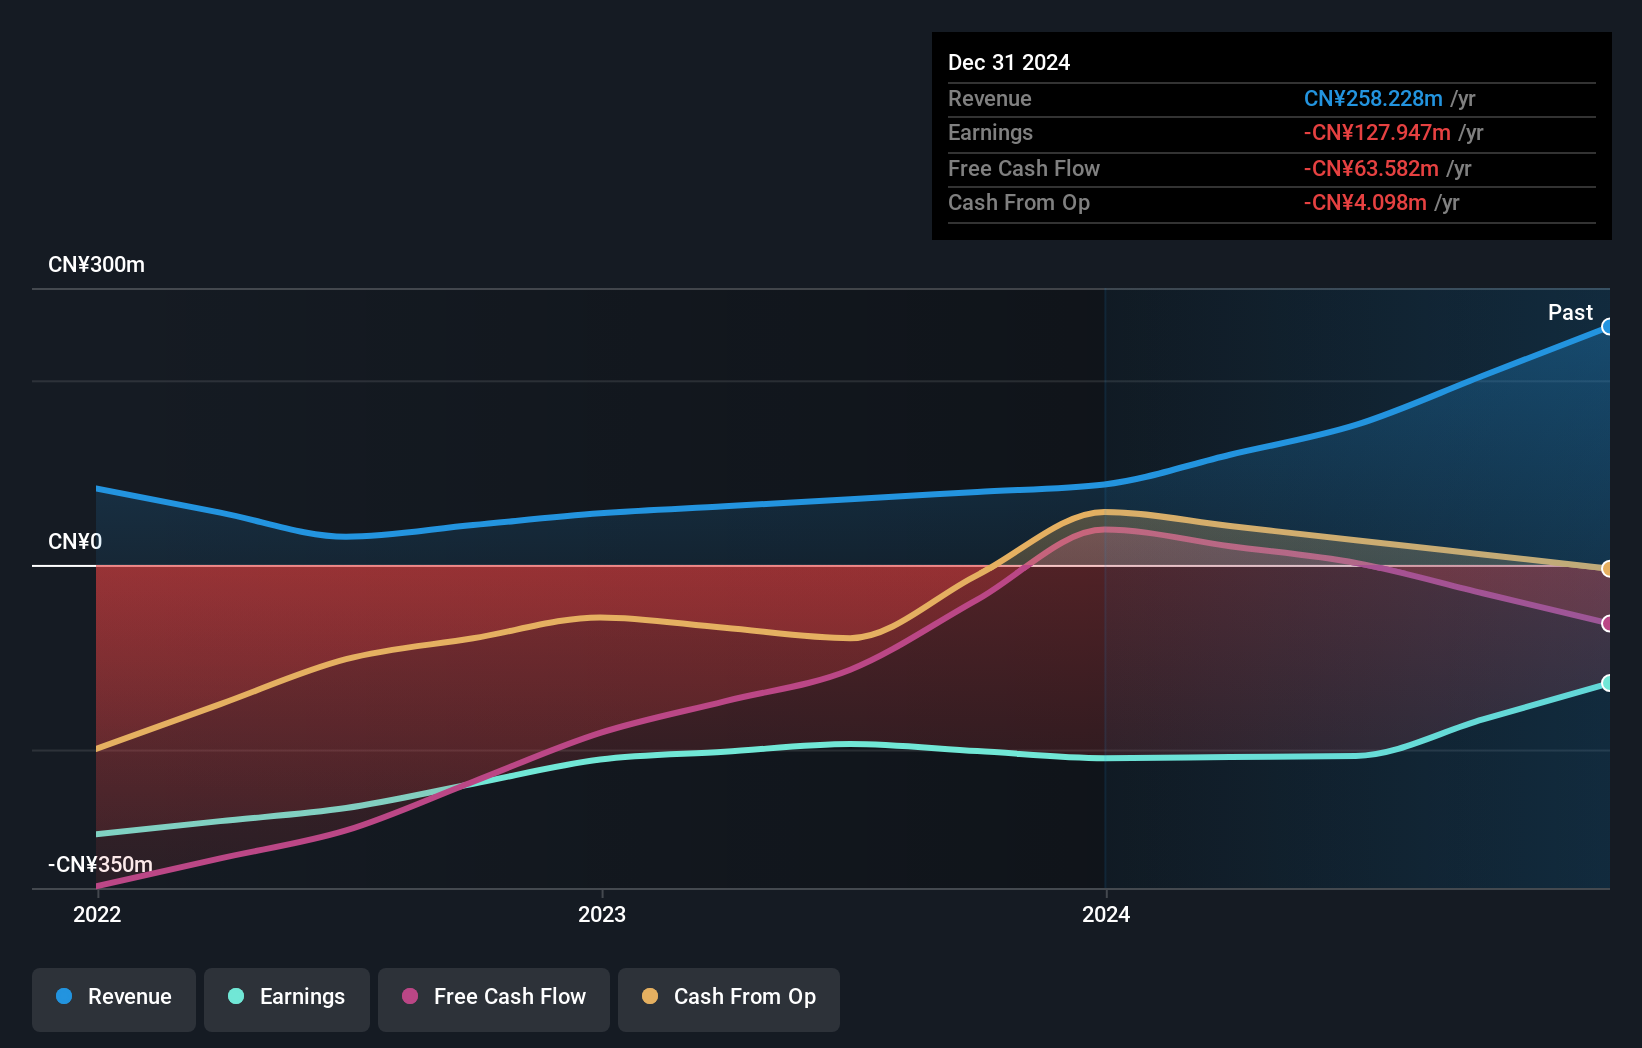Click the Past section label
Viewport: 1642px width, 1048px height.
coord(1570,312)
